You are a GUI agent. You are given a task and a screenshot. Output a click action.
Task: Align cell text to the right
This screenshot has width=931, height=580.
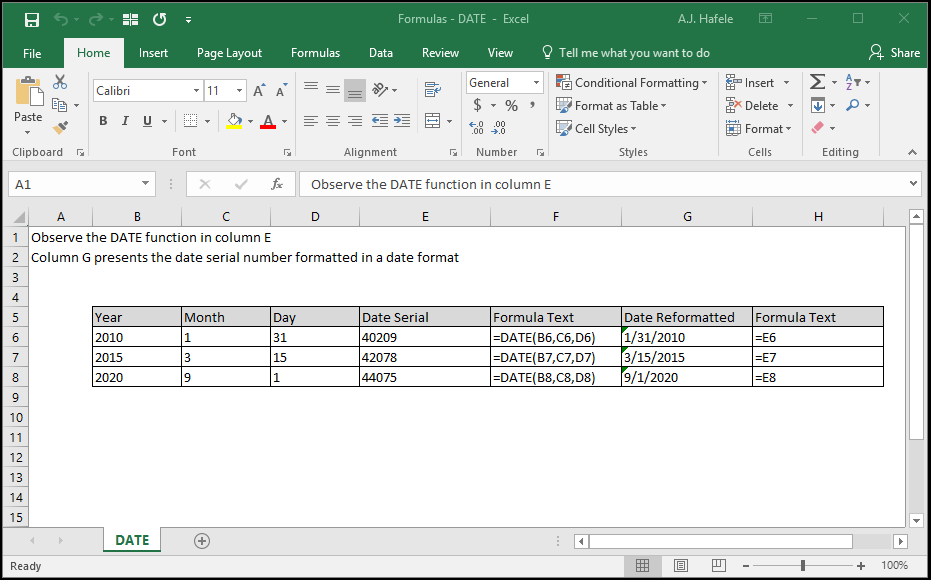355,121
